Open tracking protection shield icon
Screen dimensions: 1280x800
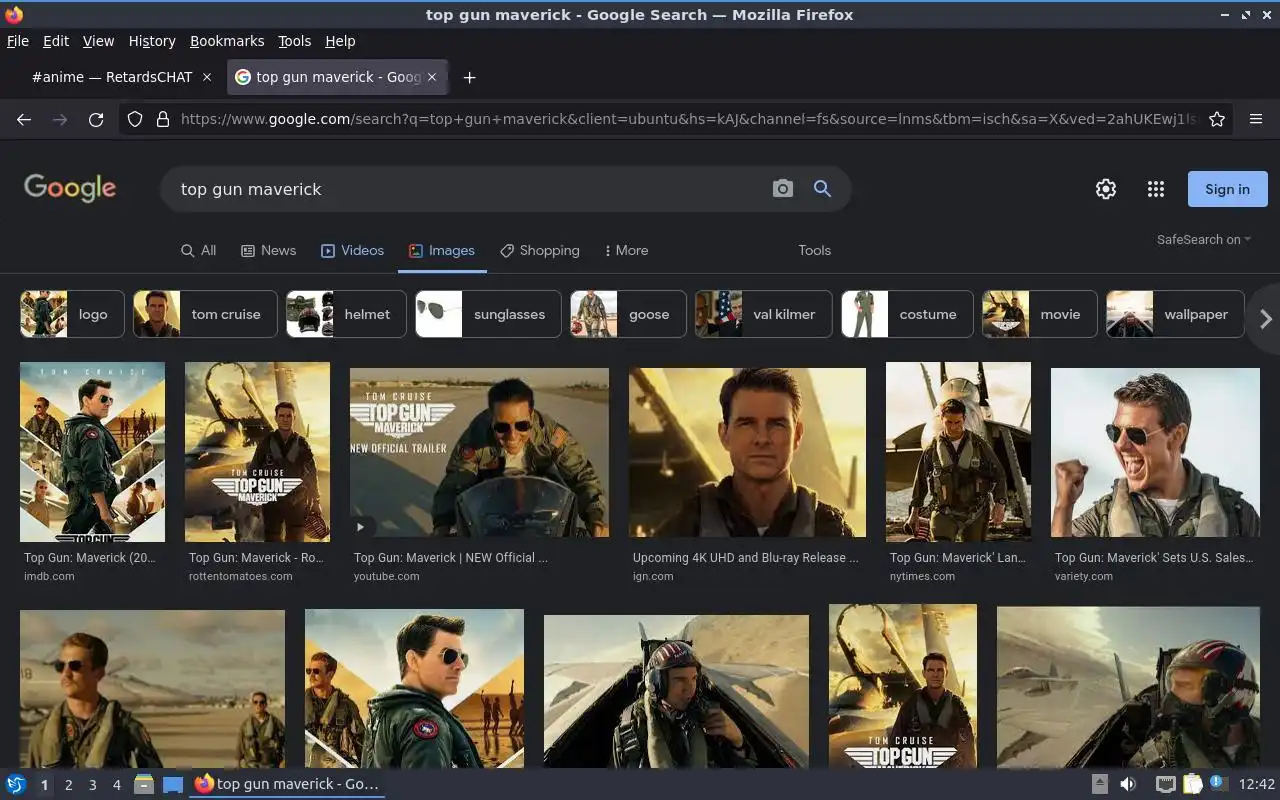click(135, 119)
